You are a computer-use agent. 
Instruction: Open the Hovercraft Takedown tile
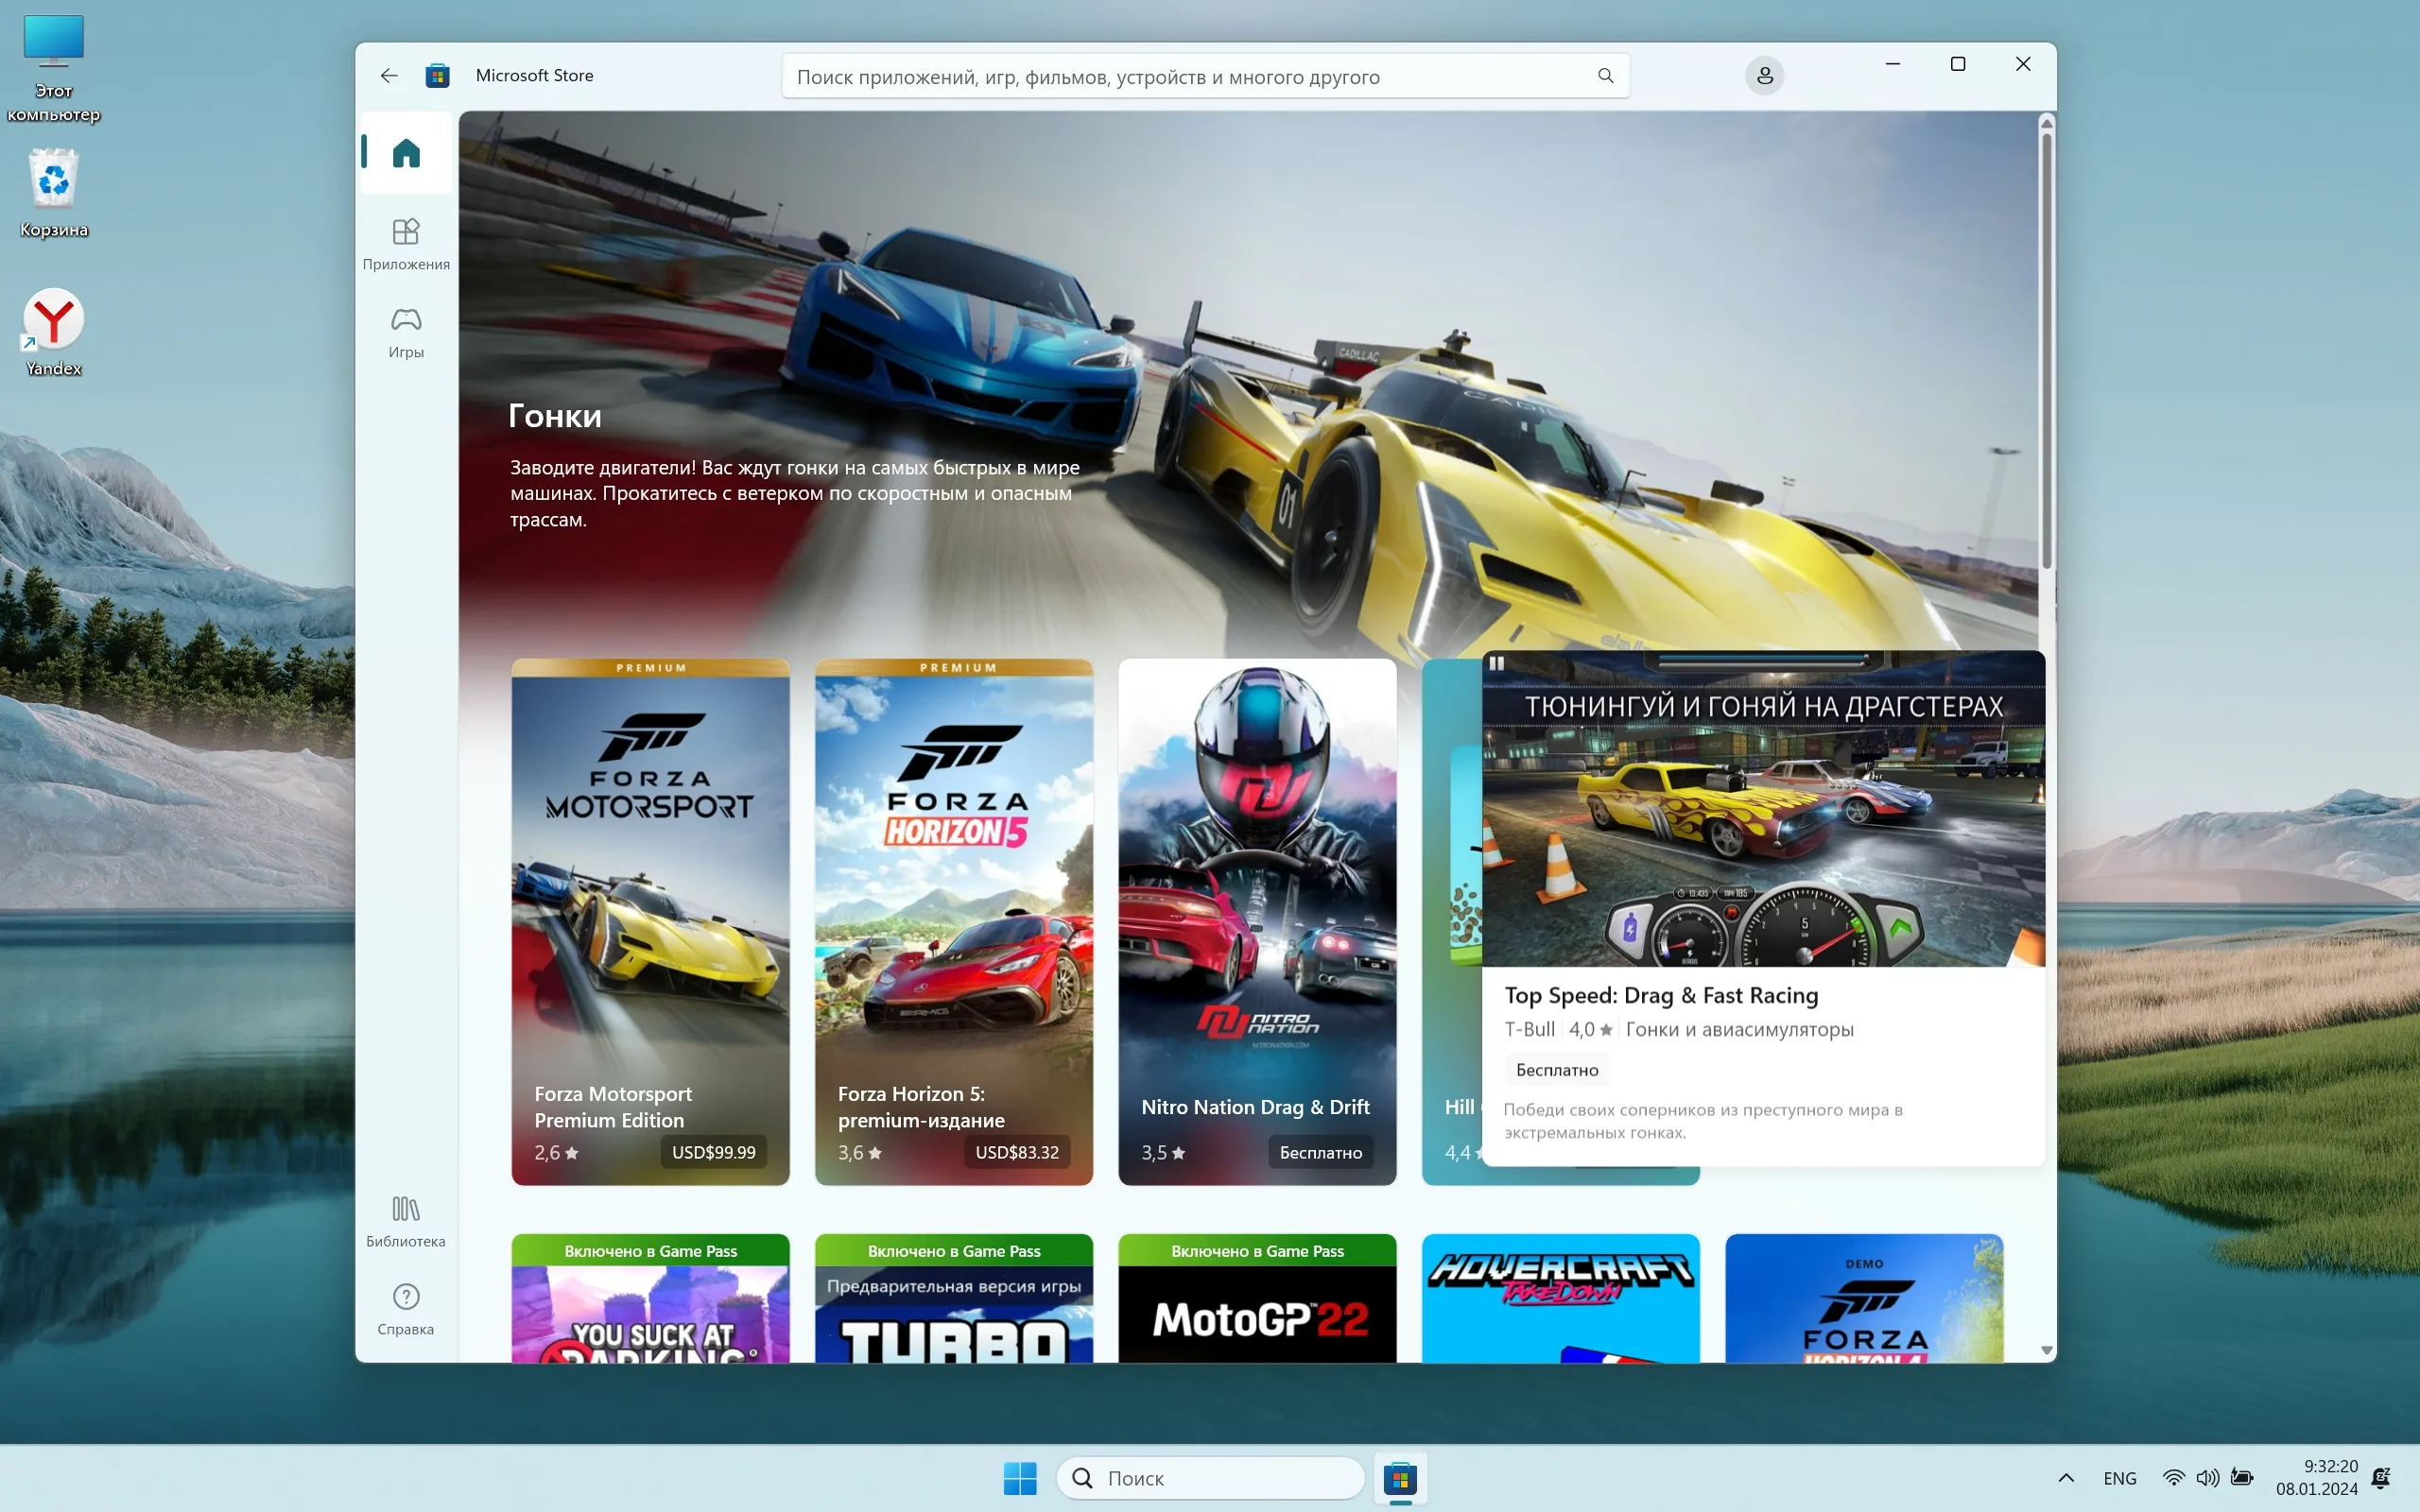(x=1560, y=1300)
